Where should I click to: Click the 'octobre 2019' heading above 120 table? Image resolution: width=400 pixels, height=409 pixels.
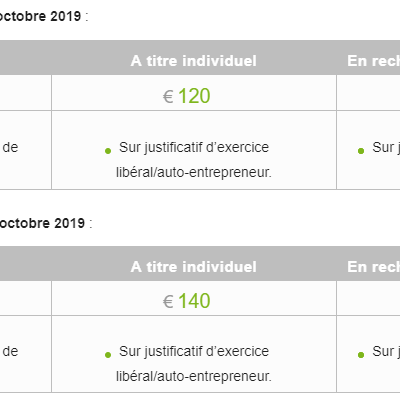[40, 16]
